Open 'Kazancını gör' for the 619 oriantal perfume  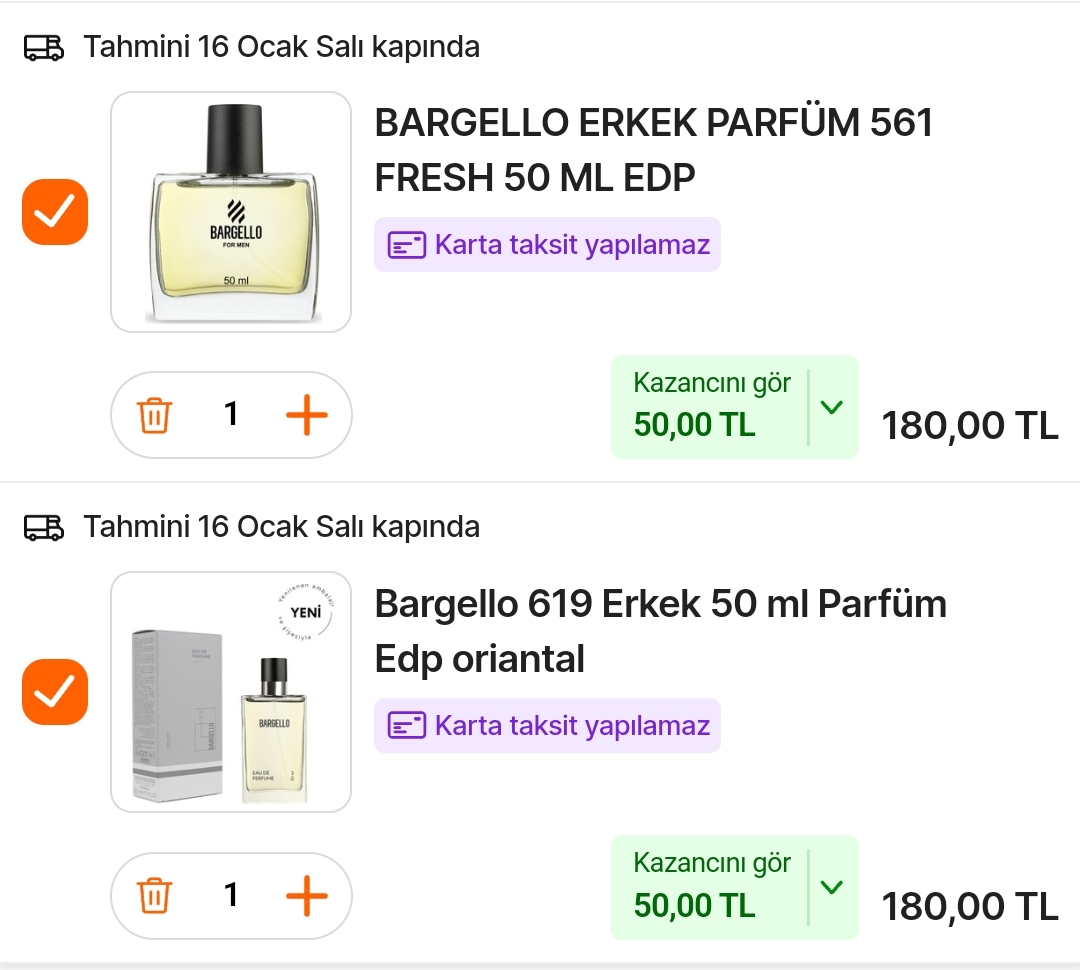[x=711, y=886]
